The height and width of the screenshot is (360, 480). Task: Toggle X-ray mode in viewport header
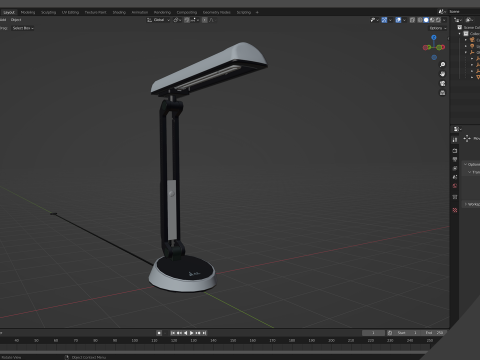click(x=412, y=20)
